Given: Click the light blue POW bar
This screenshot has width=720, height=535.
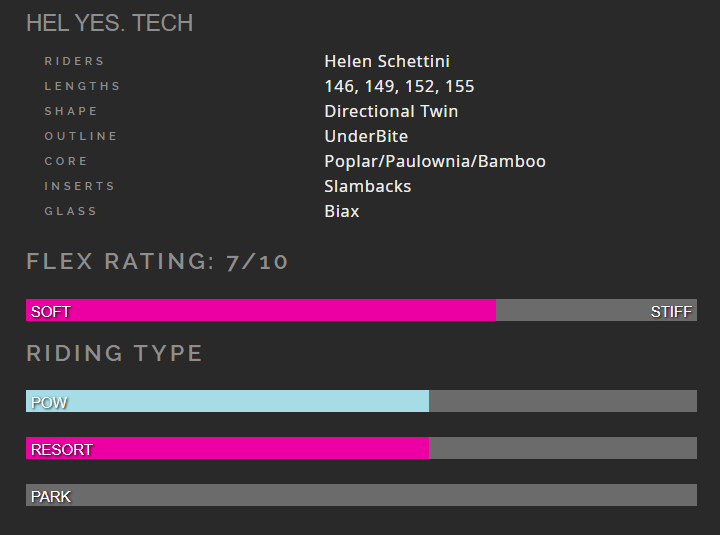Looking at the screenshot, I should (x=227, y=401).
